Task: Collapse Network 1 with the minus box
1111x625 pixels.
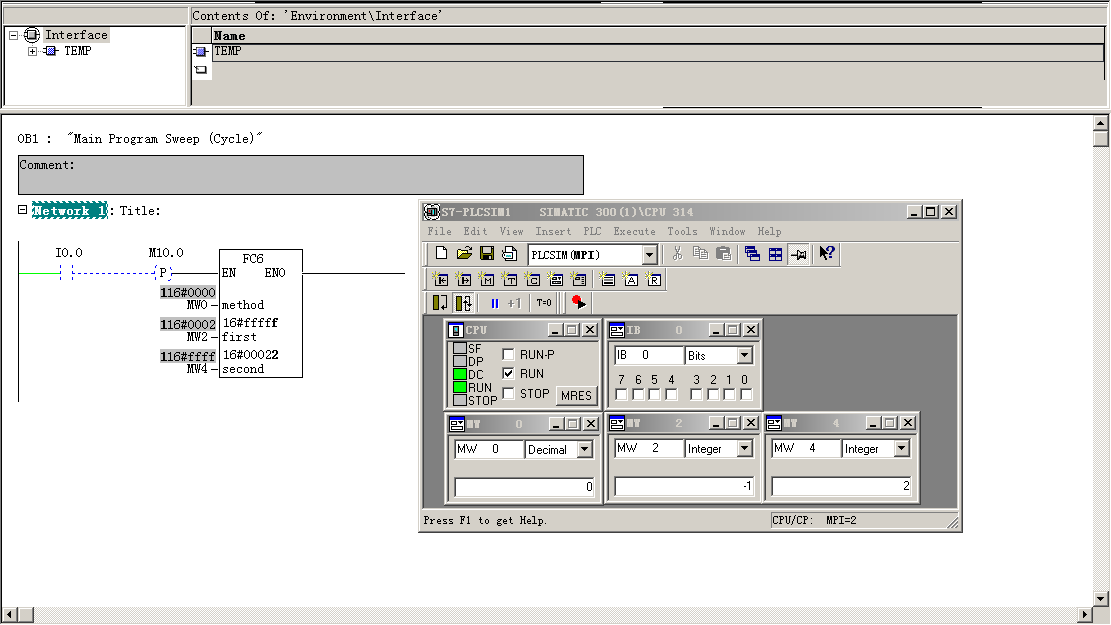Action: point(23,210)
